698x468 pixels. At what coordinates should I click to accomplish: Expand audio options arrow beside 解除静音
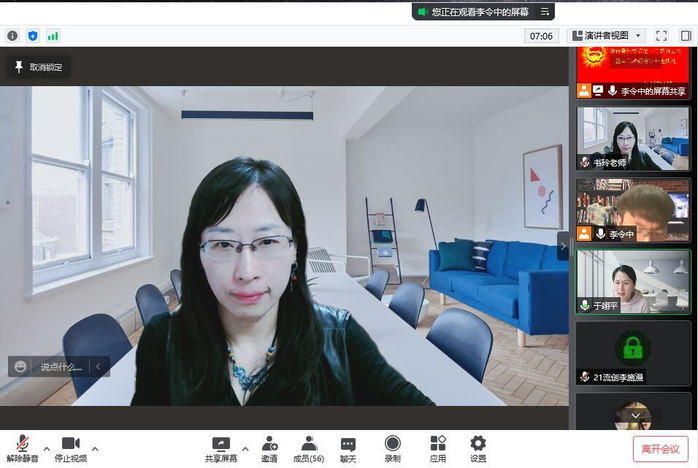pos(46,448)
